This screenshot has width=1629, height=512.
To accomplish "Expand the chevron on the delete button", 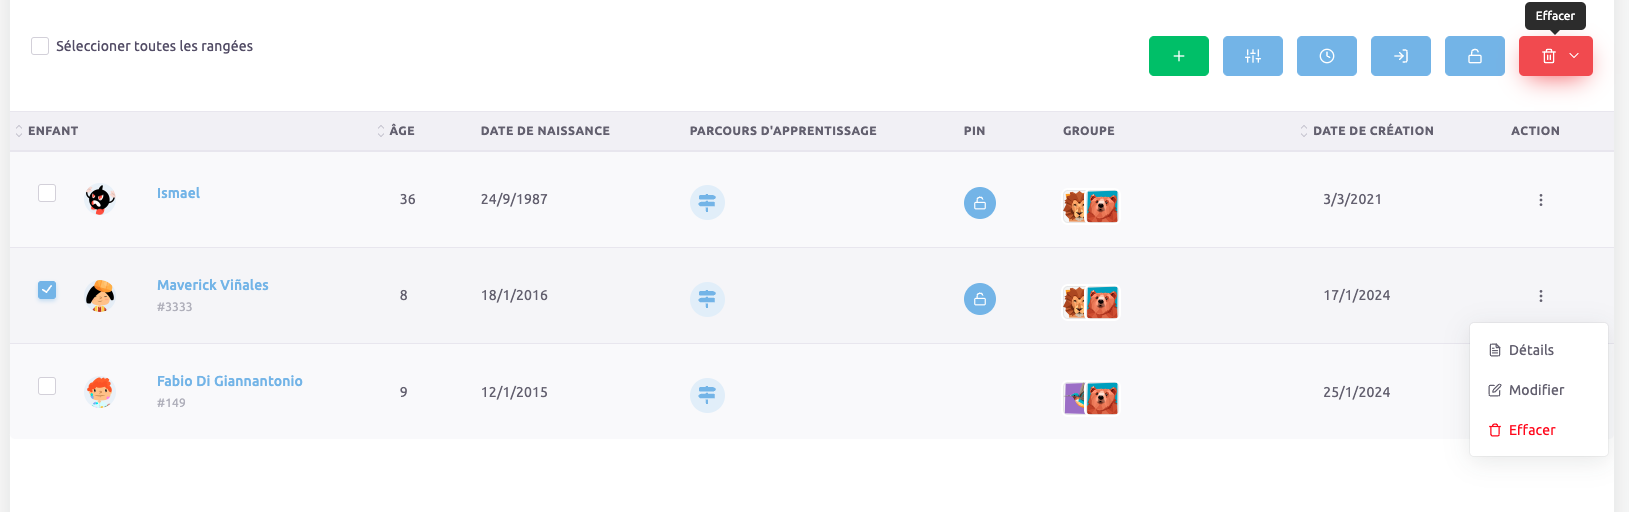I will point(1574,56).
